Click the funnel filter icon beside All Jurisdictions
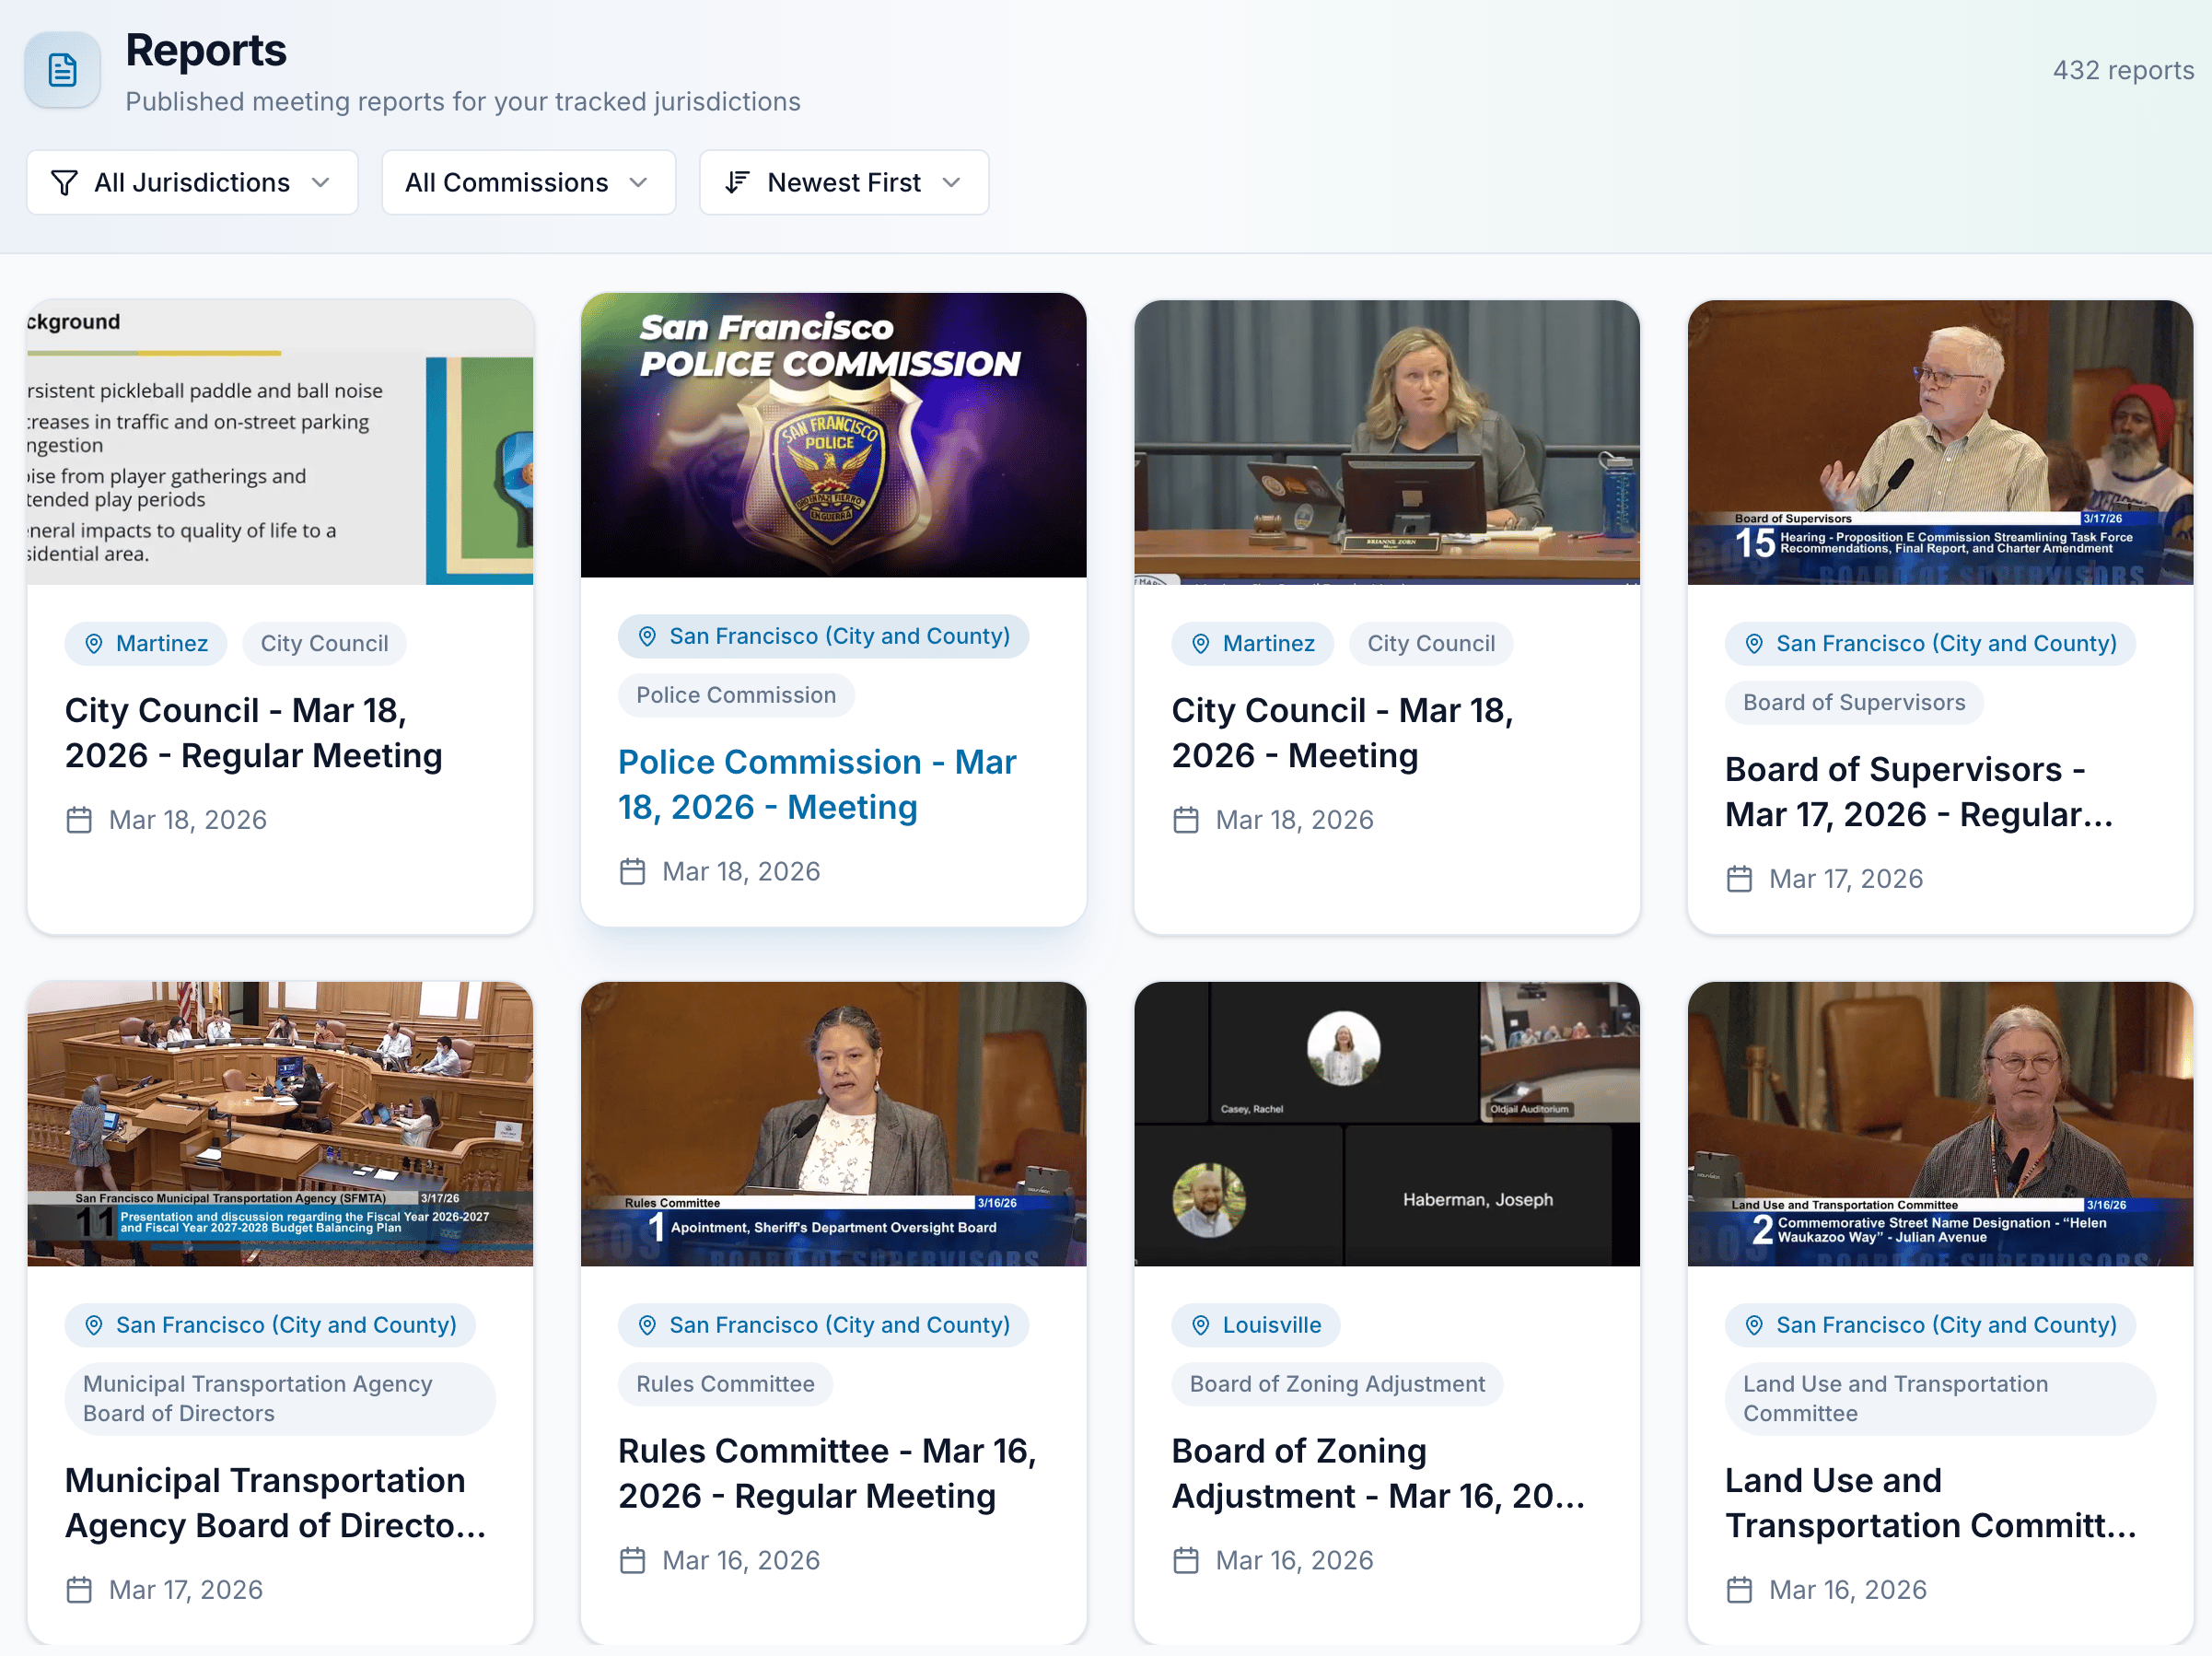Viewport: 2212px width, 1656px height. pos(64,183)
